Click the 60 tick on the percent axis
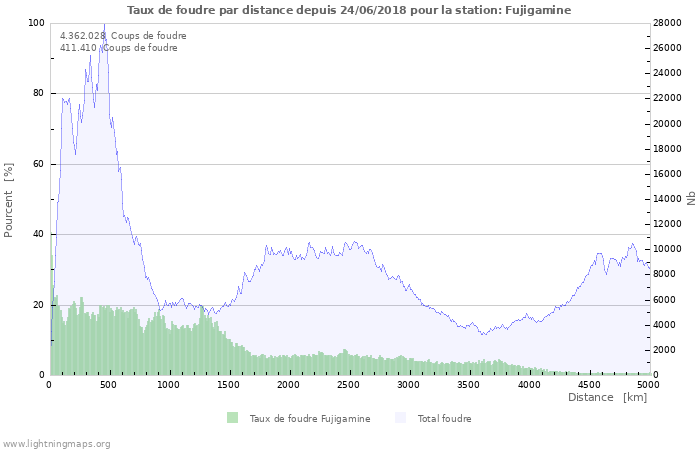700x450 pixels. pos(38,164)
